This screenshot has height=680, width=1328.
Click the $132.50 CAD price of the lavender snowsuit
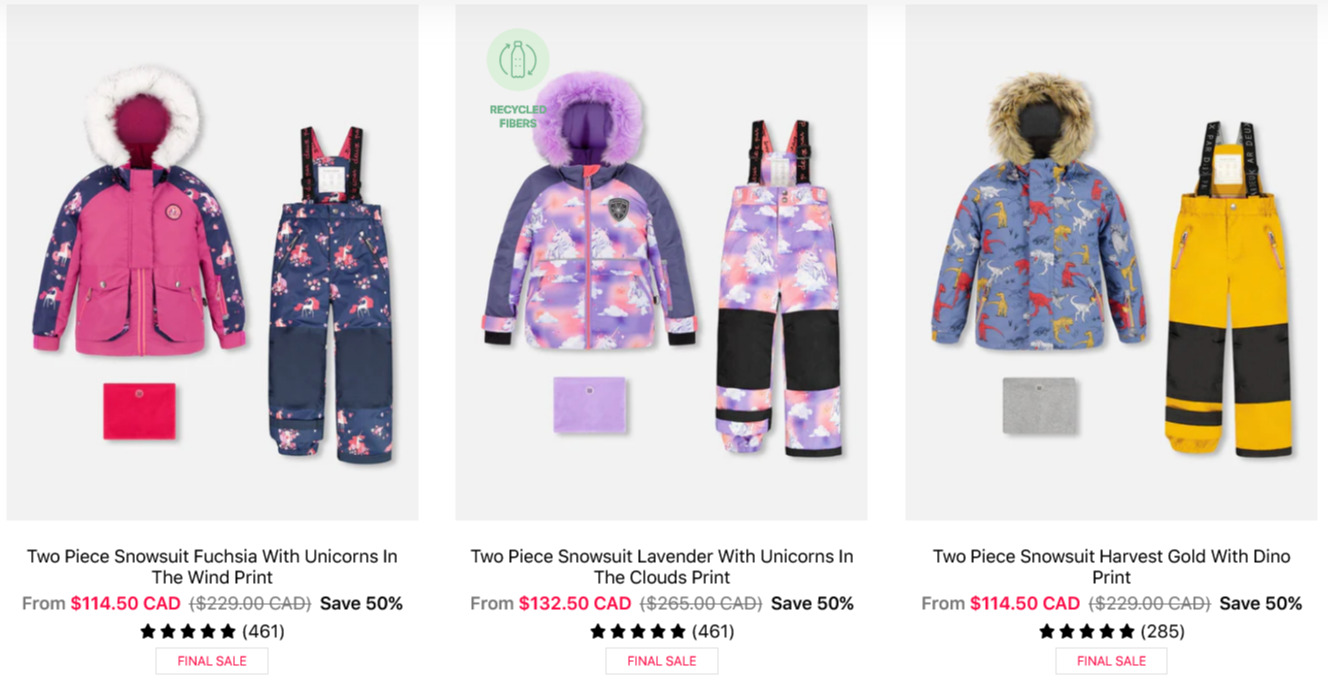click(x=575, y=604)
